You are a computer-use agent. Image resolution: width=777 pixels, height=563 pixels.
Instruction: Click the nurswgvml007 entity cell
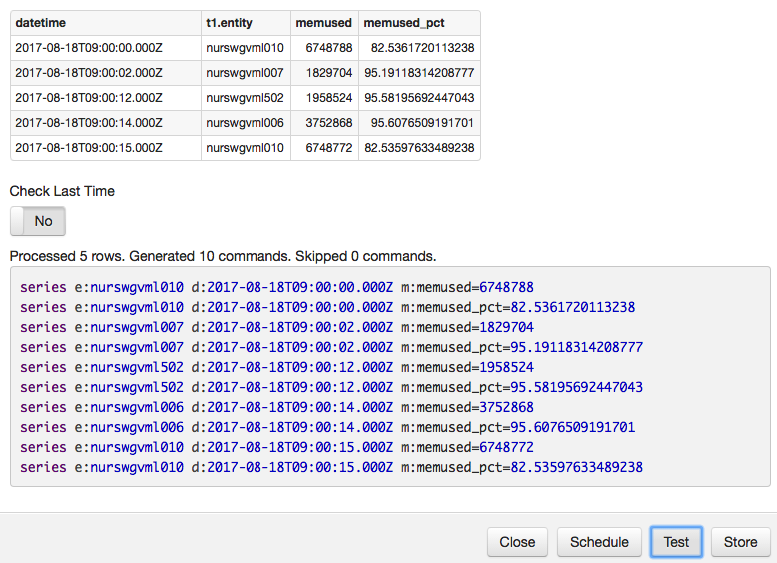tap(244, 73)
